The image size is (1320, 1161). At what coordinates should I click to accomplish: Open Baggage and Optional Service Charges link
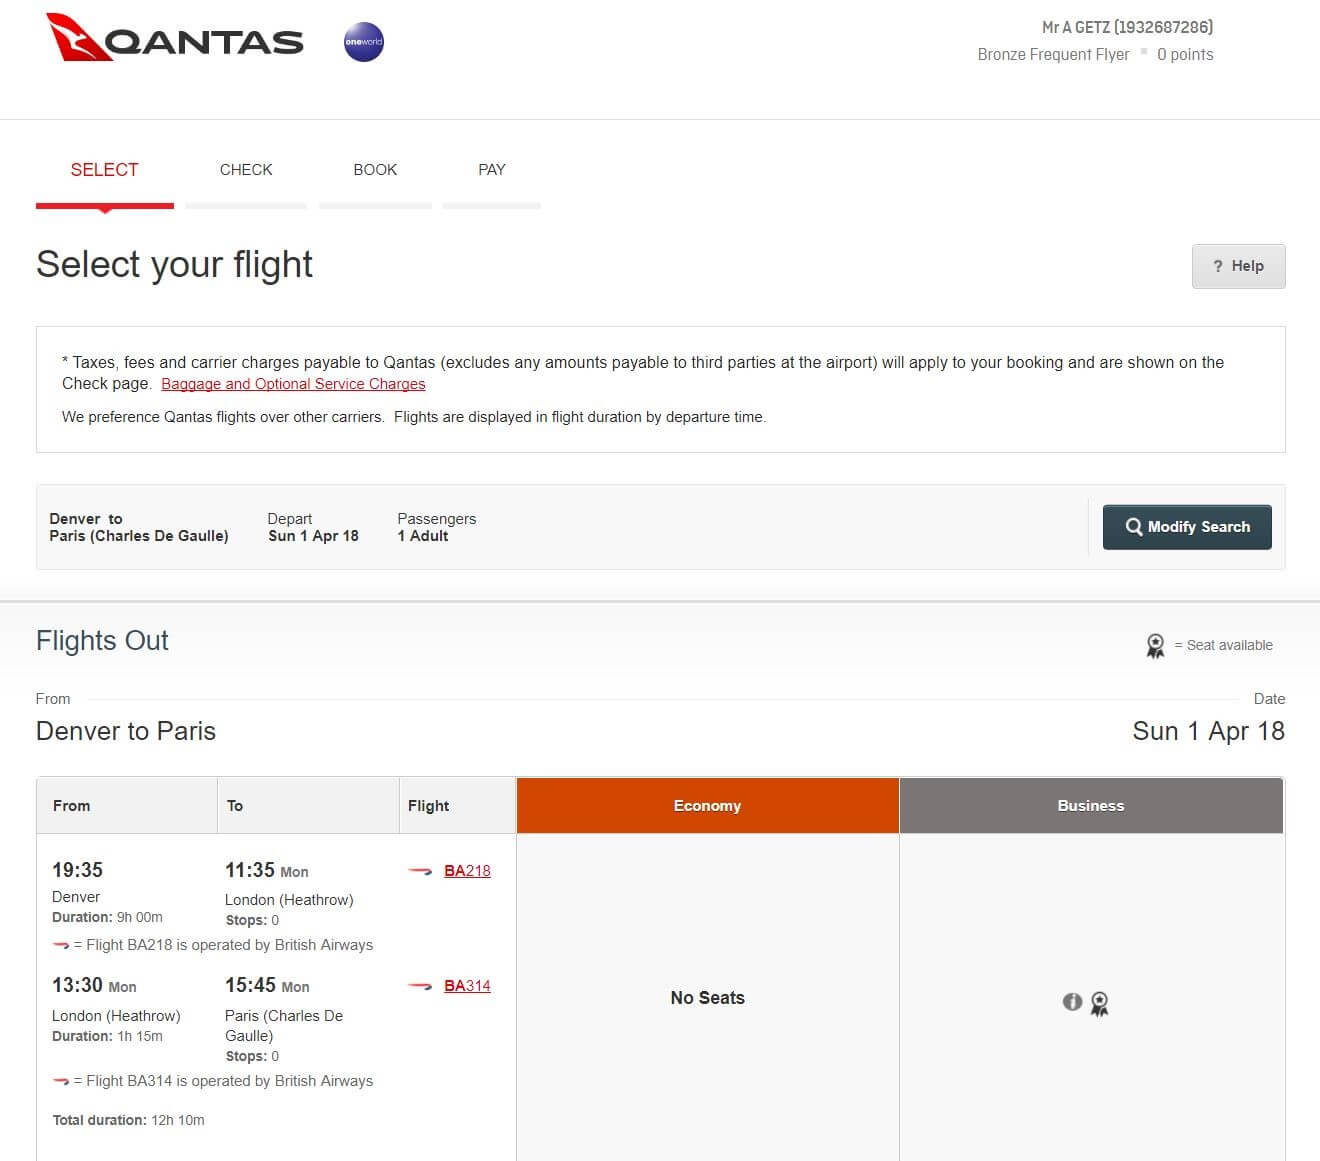click(x=292, y=384)
